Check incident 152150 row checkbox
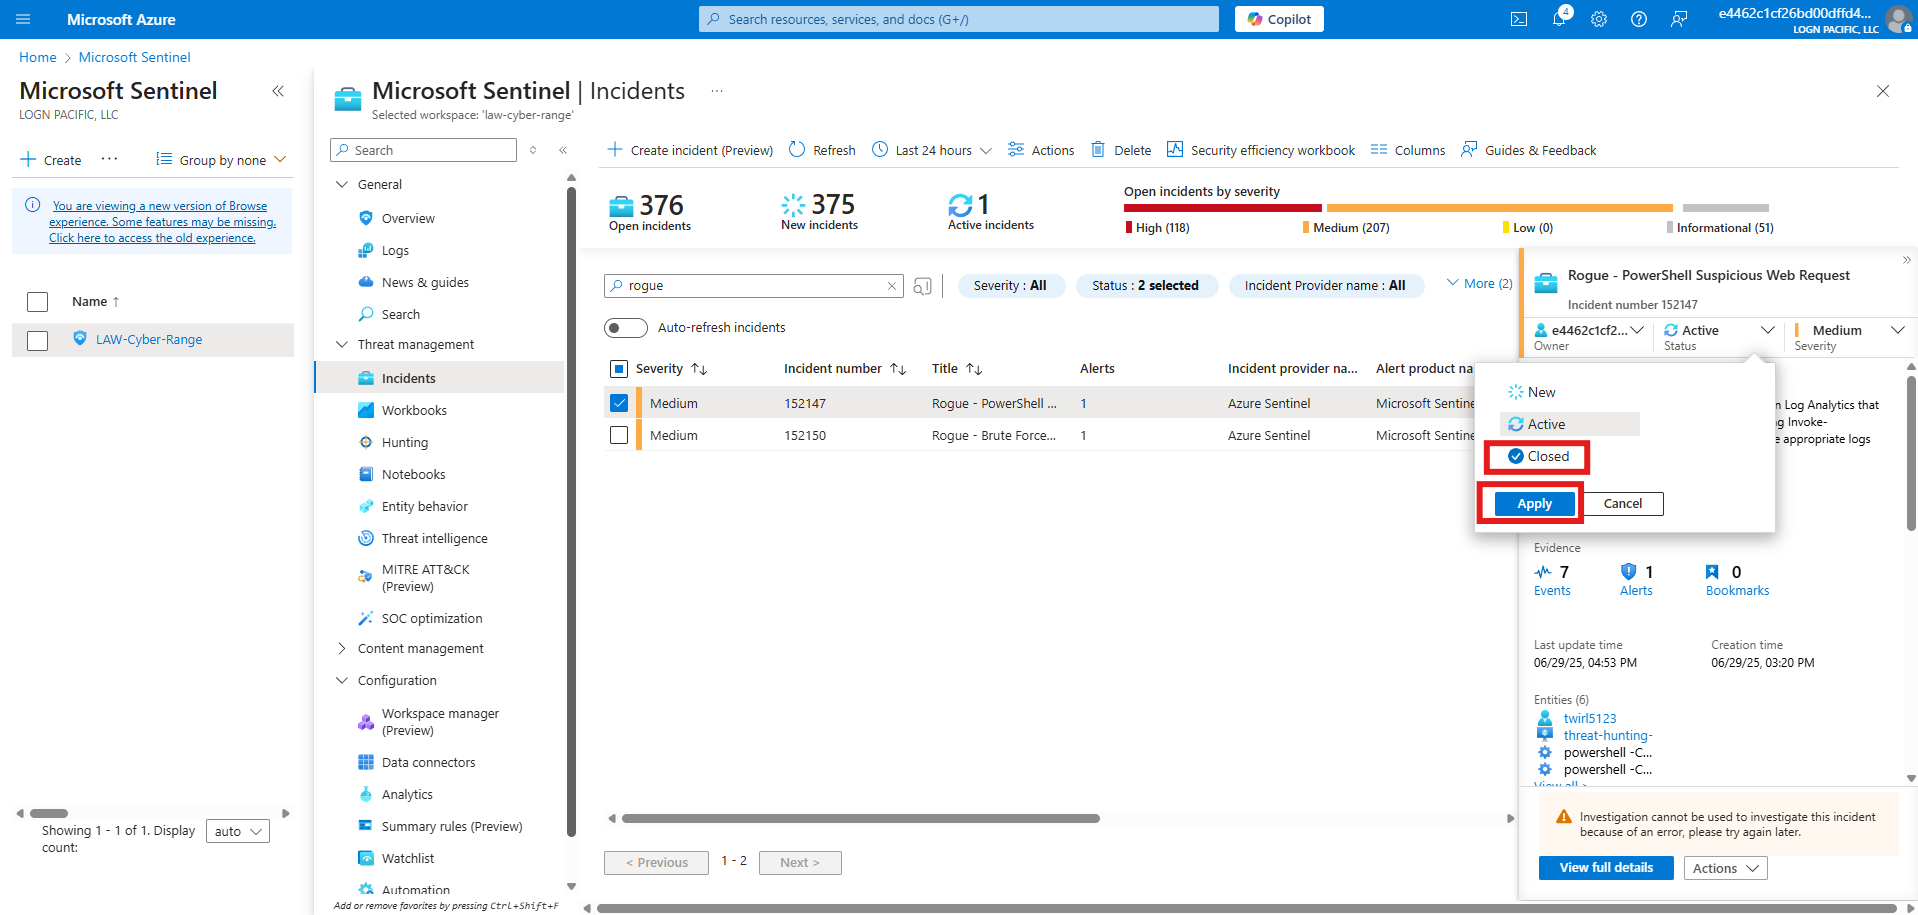The image size is (1918, 915). 619,435
